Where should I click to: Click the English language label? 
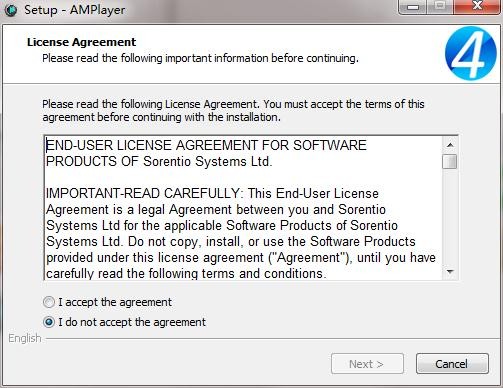pyautogui.click(x=25, y=338)
